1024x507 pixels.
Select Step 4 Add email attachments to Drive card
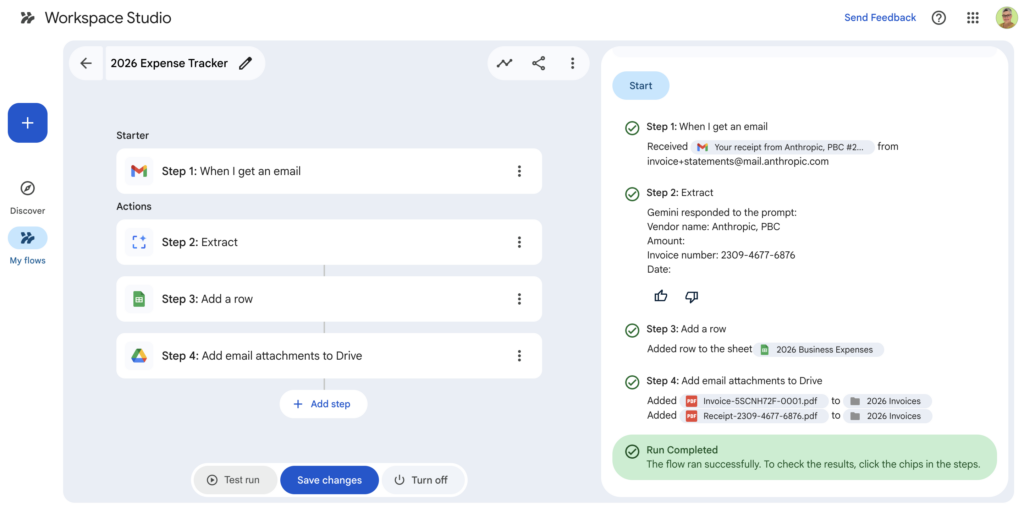(329, 356)
